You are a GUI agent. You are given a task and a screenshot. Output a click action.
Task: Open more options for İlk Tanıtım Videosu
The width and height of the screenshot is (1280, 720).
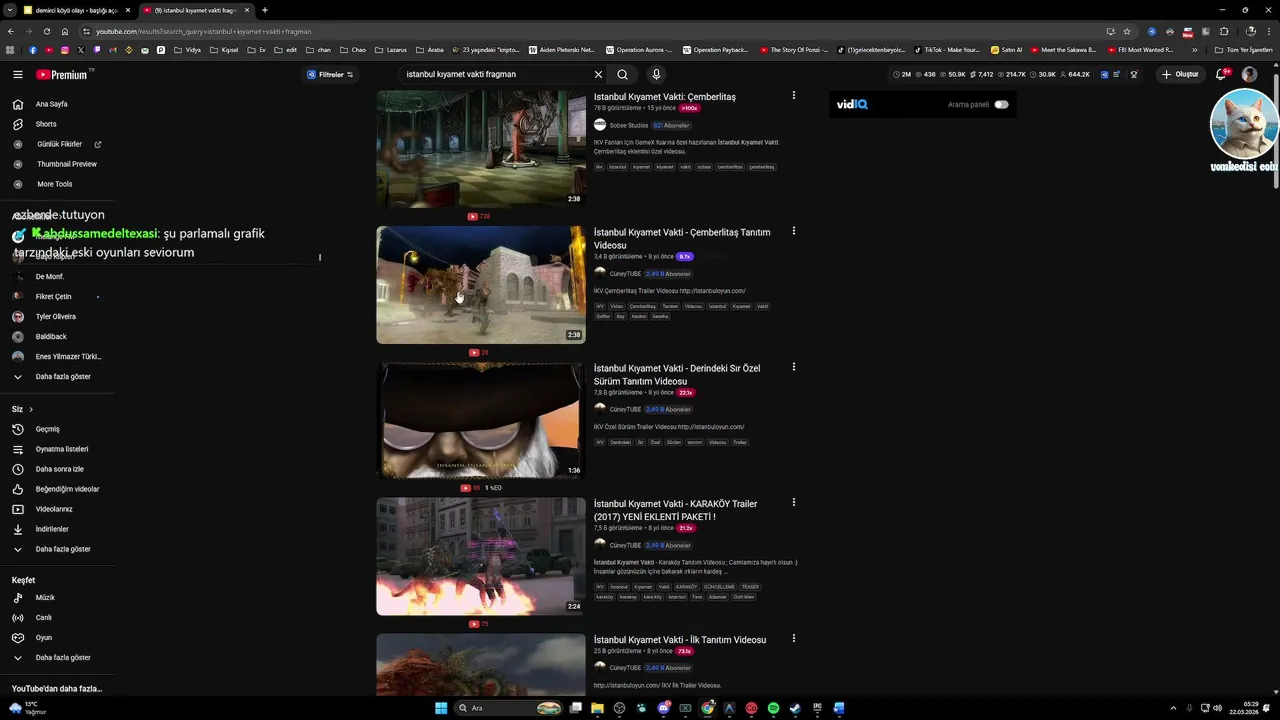click(x=794, y=638)
